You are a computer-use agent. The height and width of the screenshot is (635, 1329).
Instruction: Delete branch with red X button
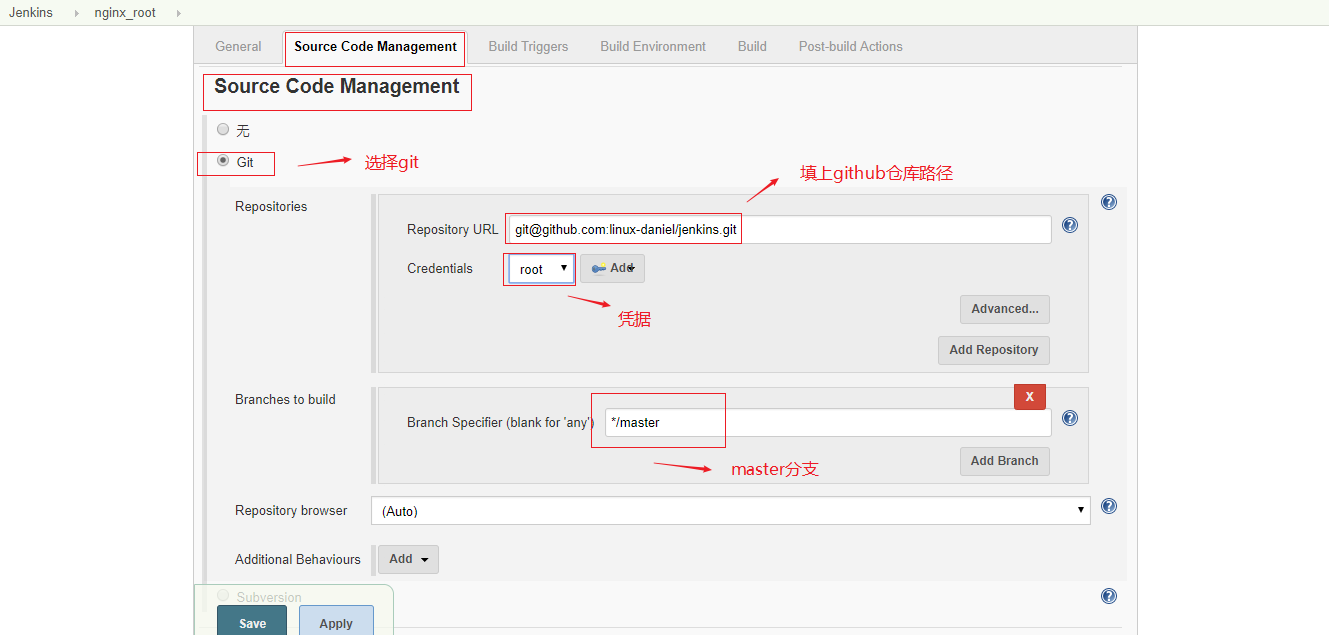coord(1030,397)
